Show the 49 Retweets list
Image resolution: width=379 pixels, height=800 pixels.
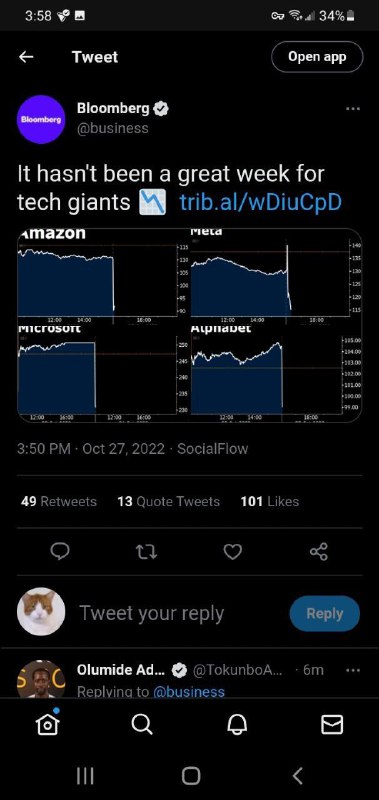[x=59, y=502]
